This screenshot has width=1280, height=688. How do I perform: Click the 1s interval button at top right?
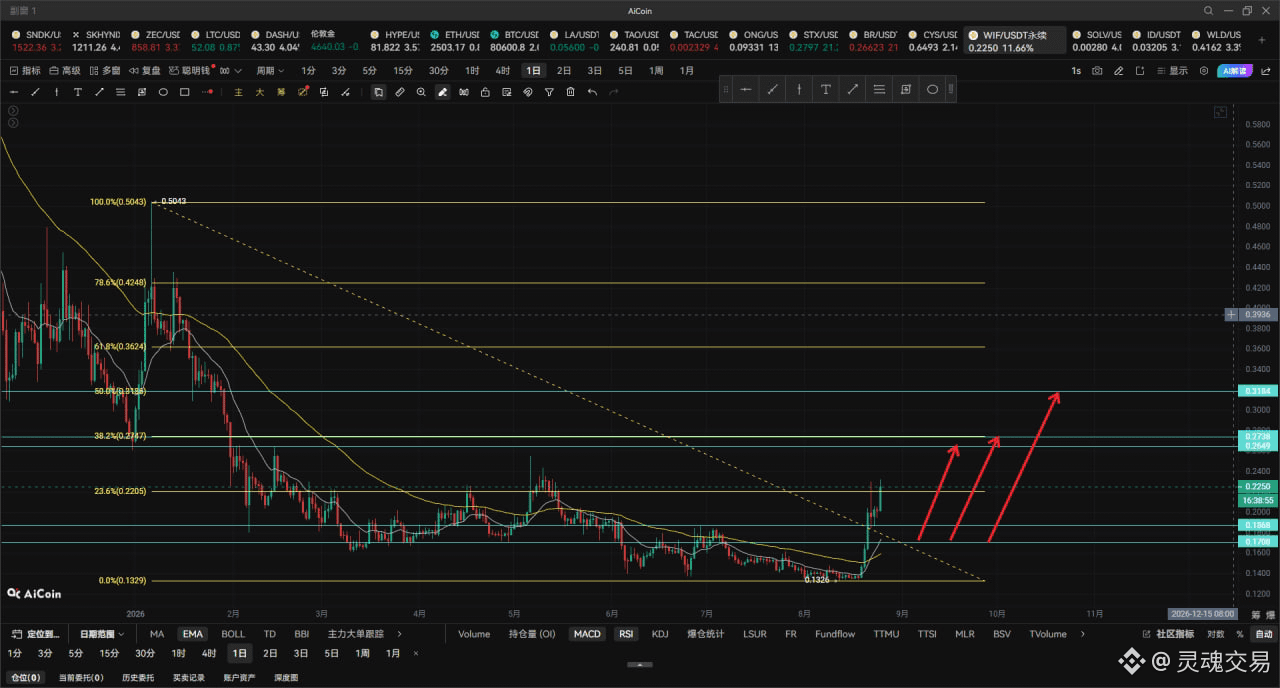[x=1076, y=71]
